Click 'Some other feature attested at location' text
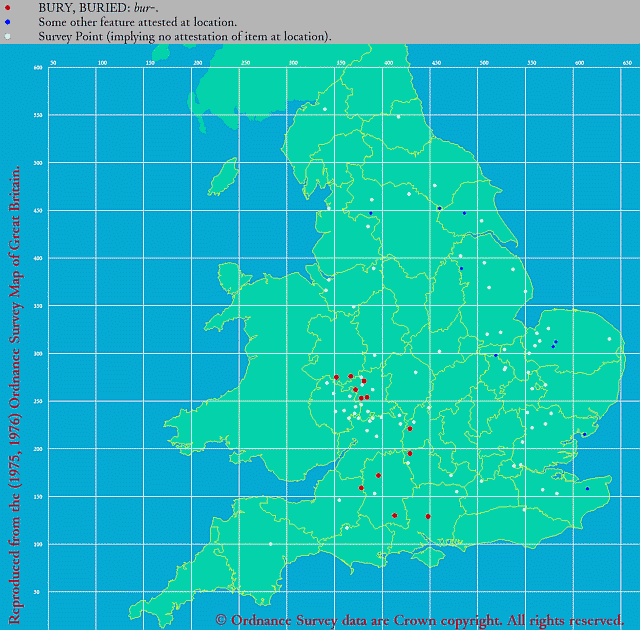The image size is (640, 630). click(x=137, y=22)
